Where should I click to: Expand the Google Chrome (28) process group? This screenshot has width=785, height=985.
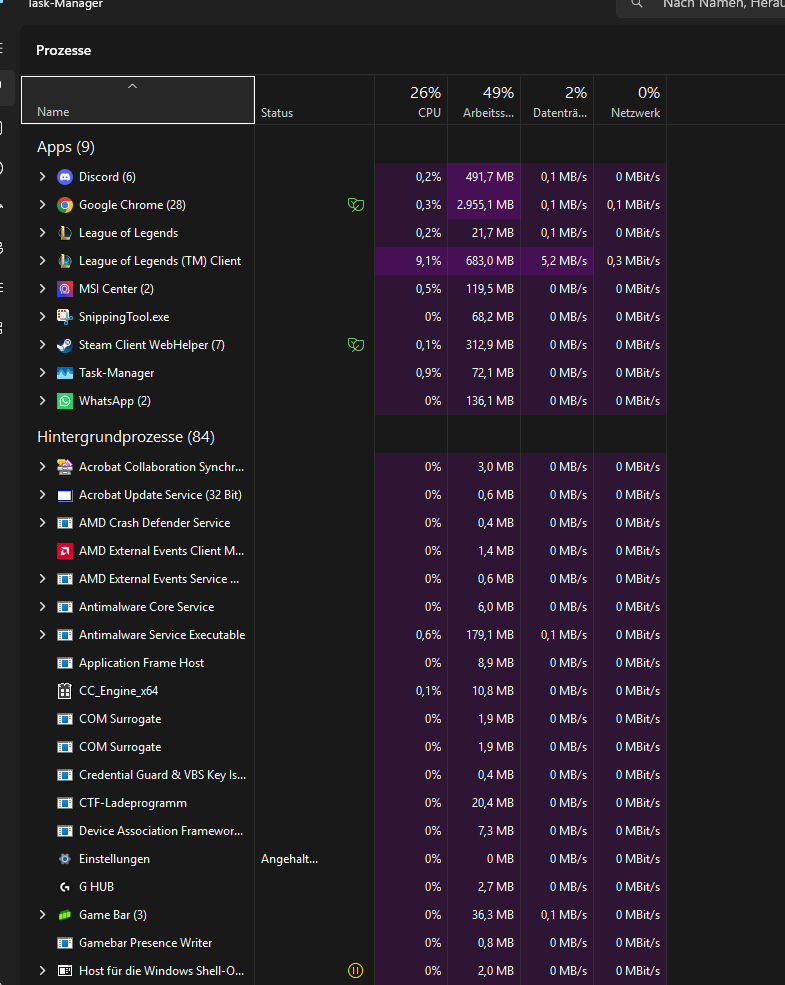click(x=42, y=205)
